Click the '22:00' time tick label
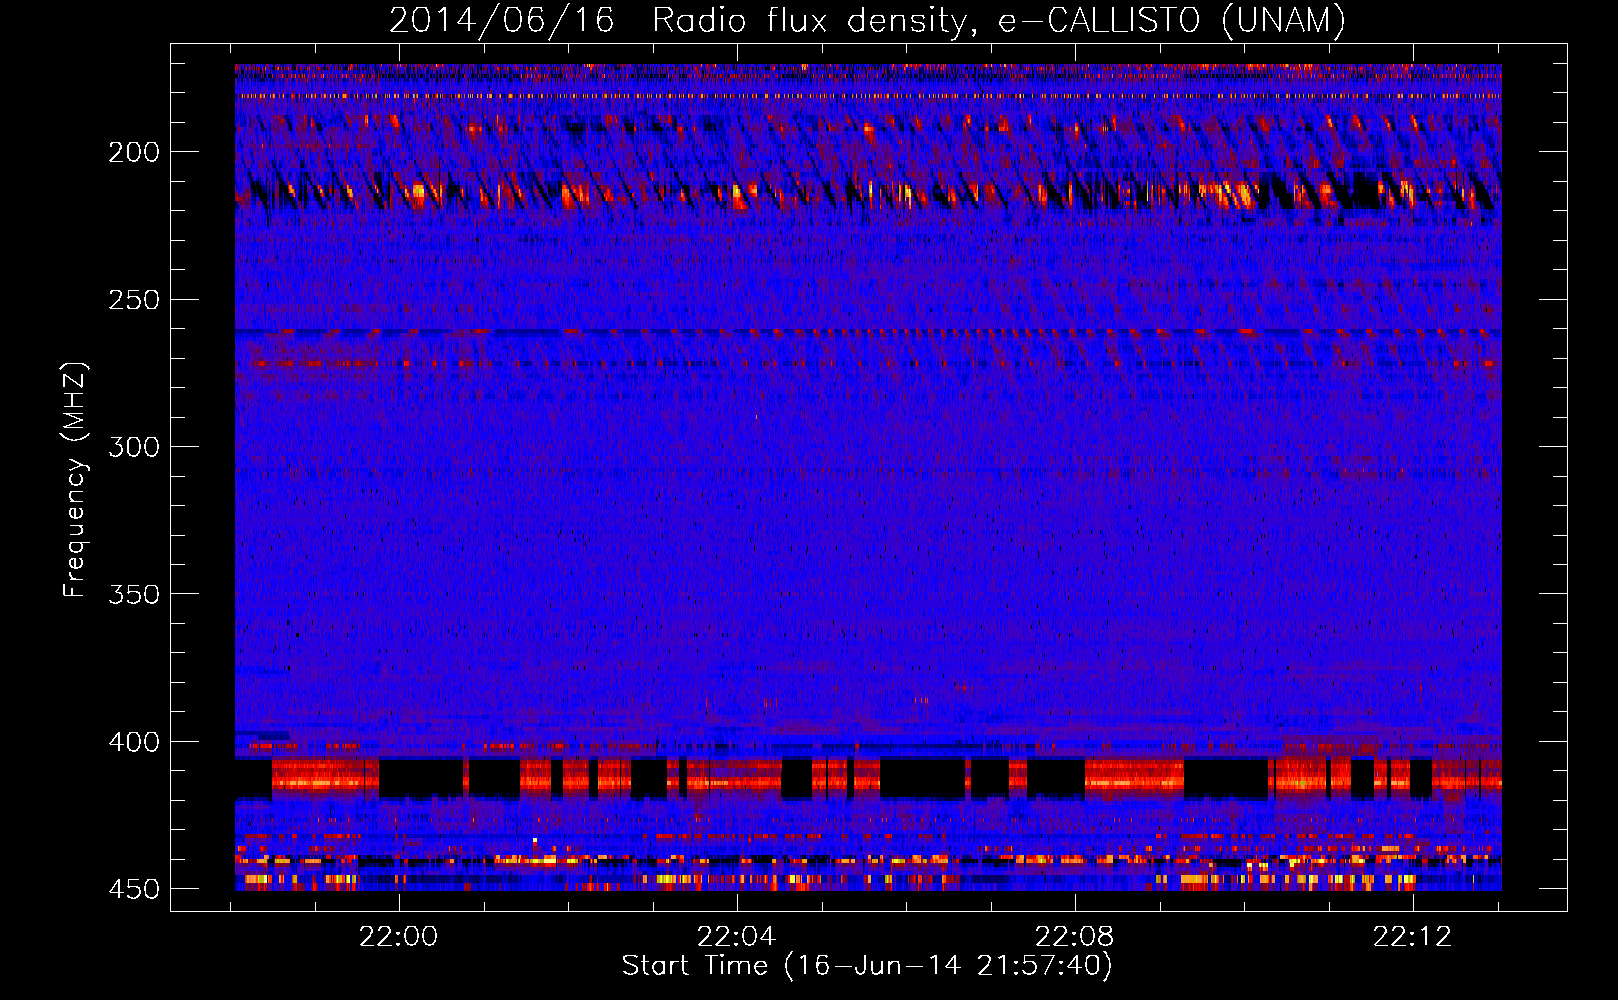Image resolution: width=1618 pixels, height=1000 pixels. [399, 937]
